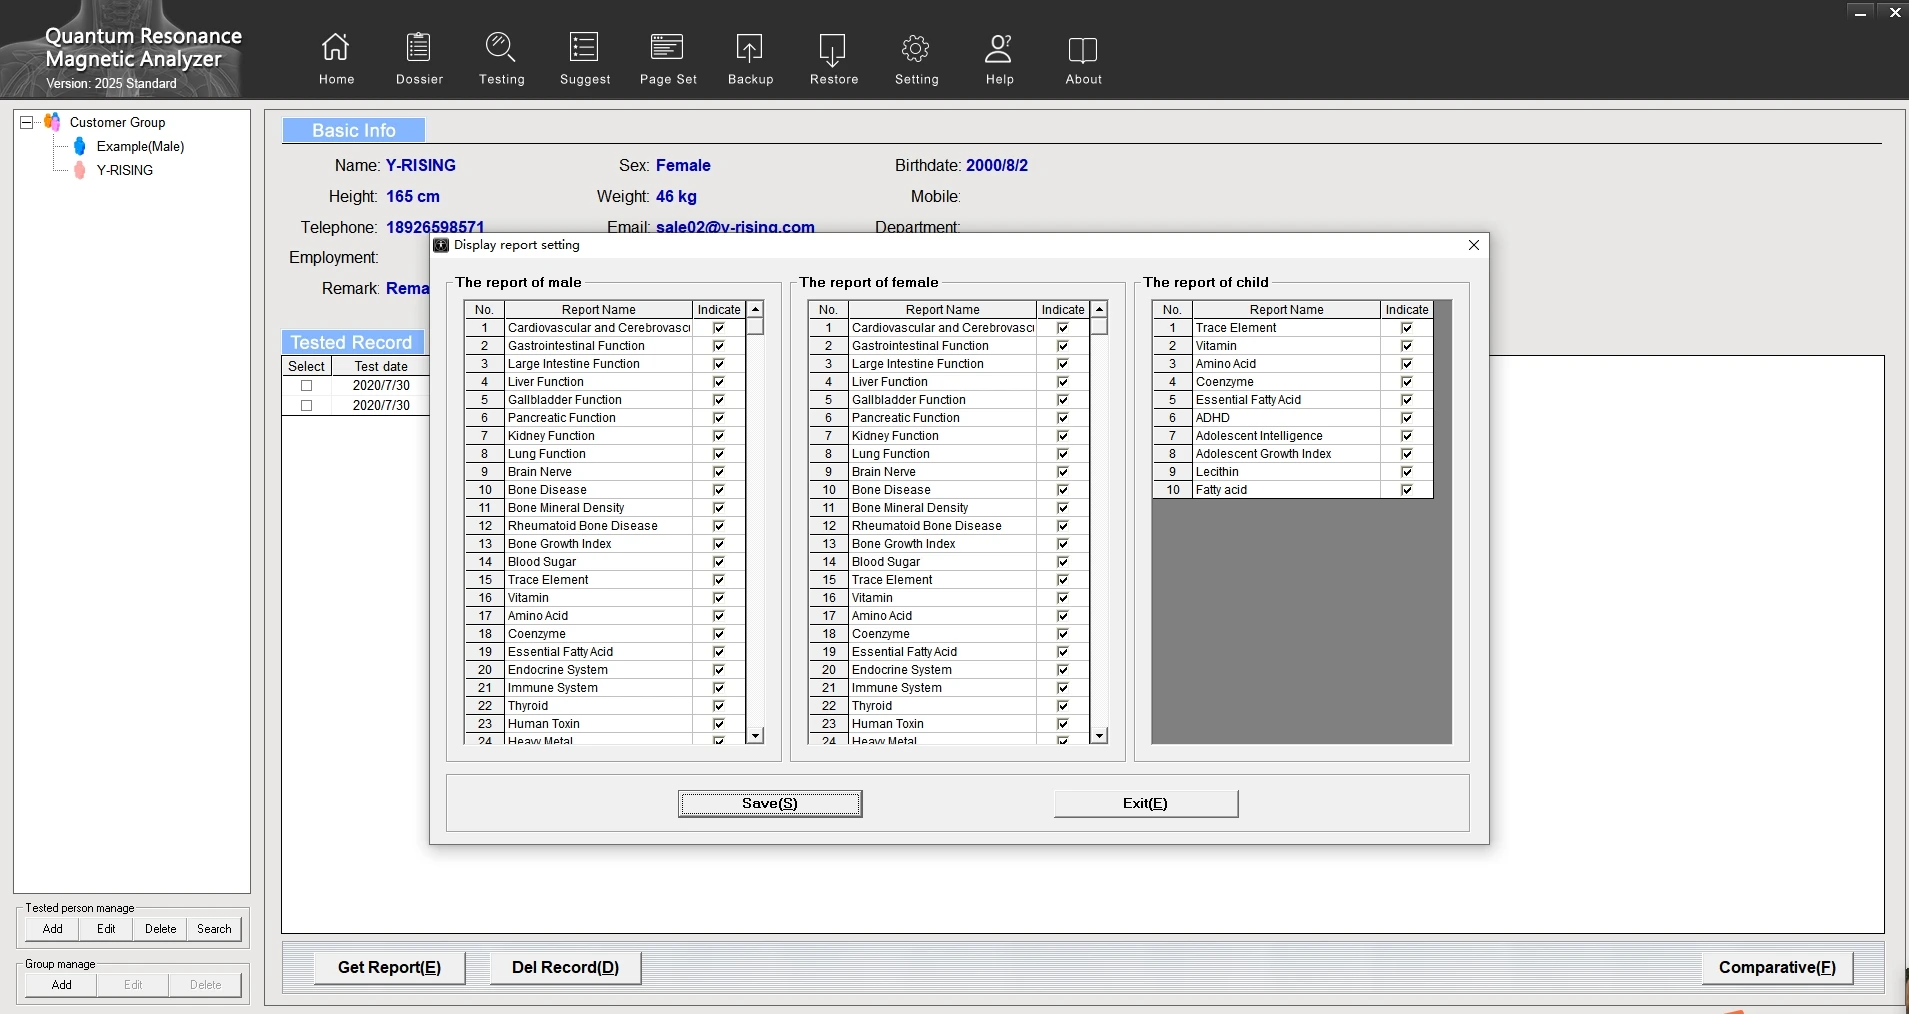Open the Setting gear icon

(916, 48)
